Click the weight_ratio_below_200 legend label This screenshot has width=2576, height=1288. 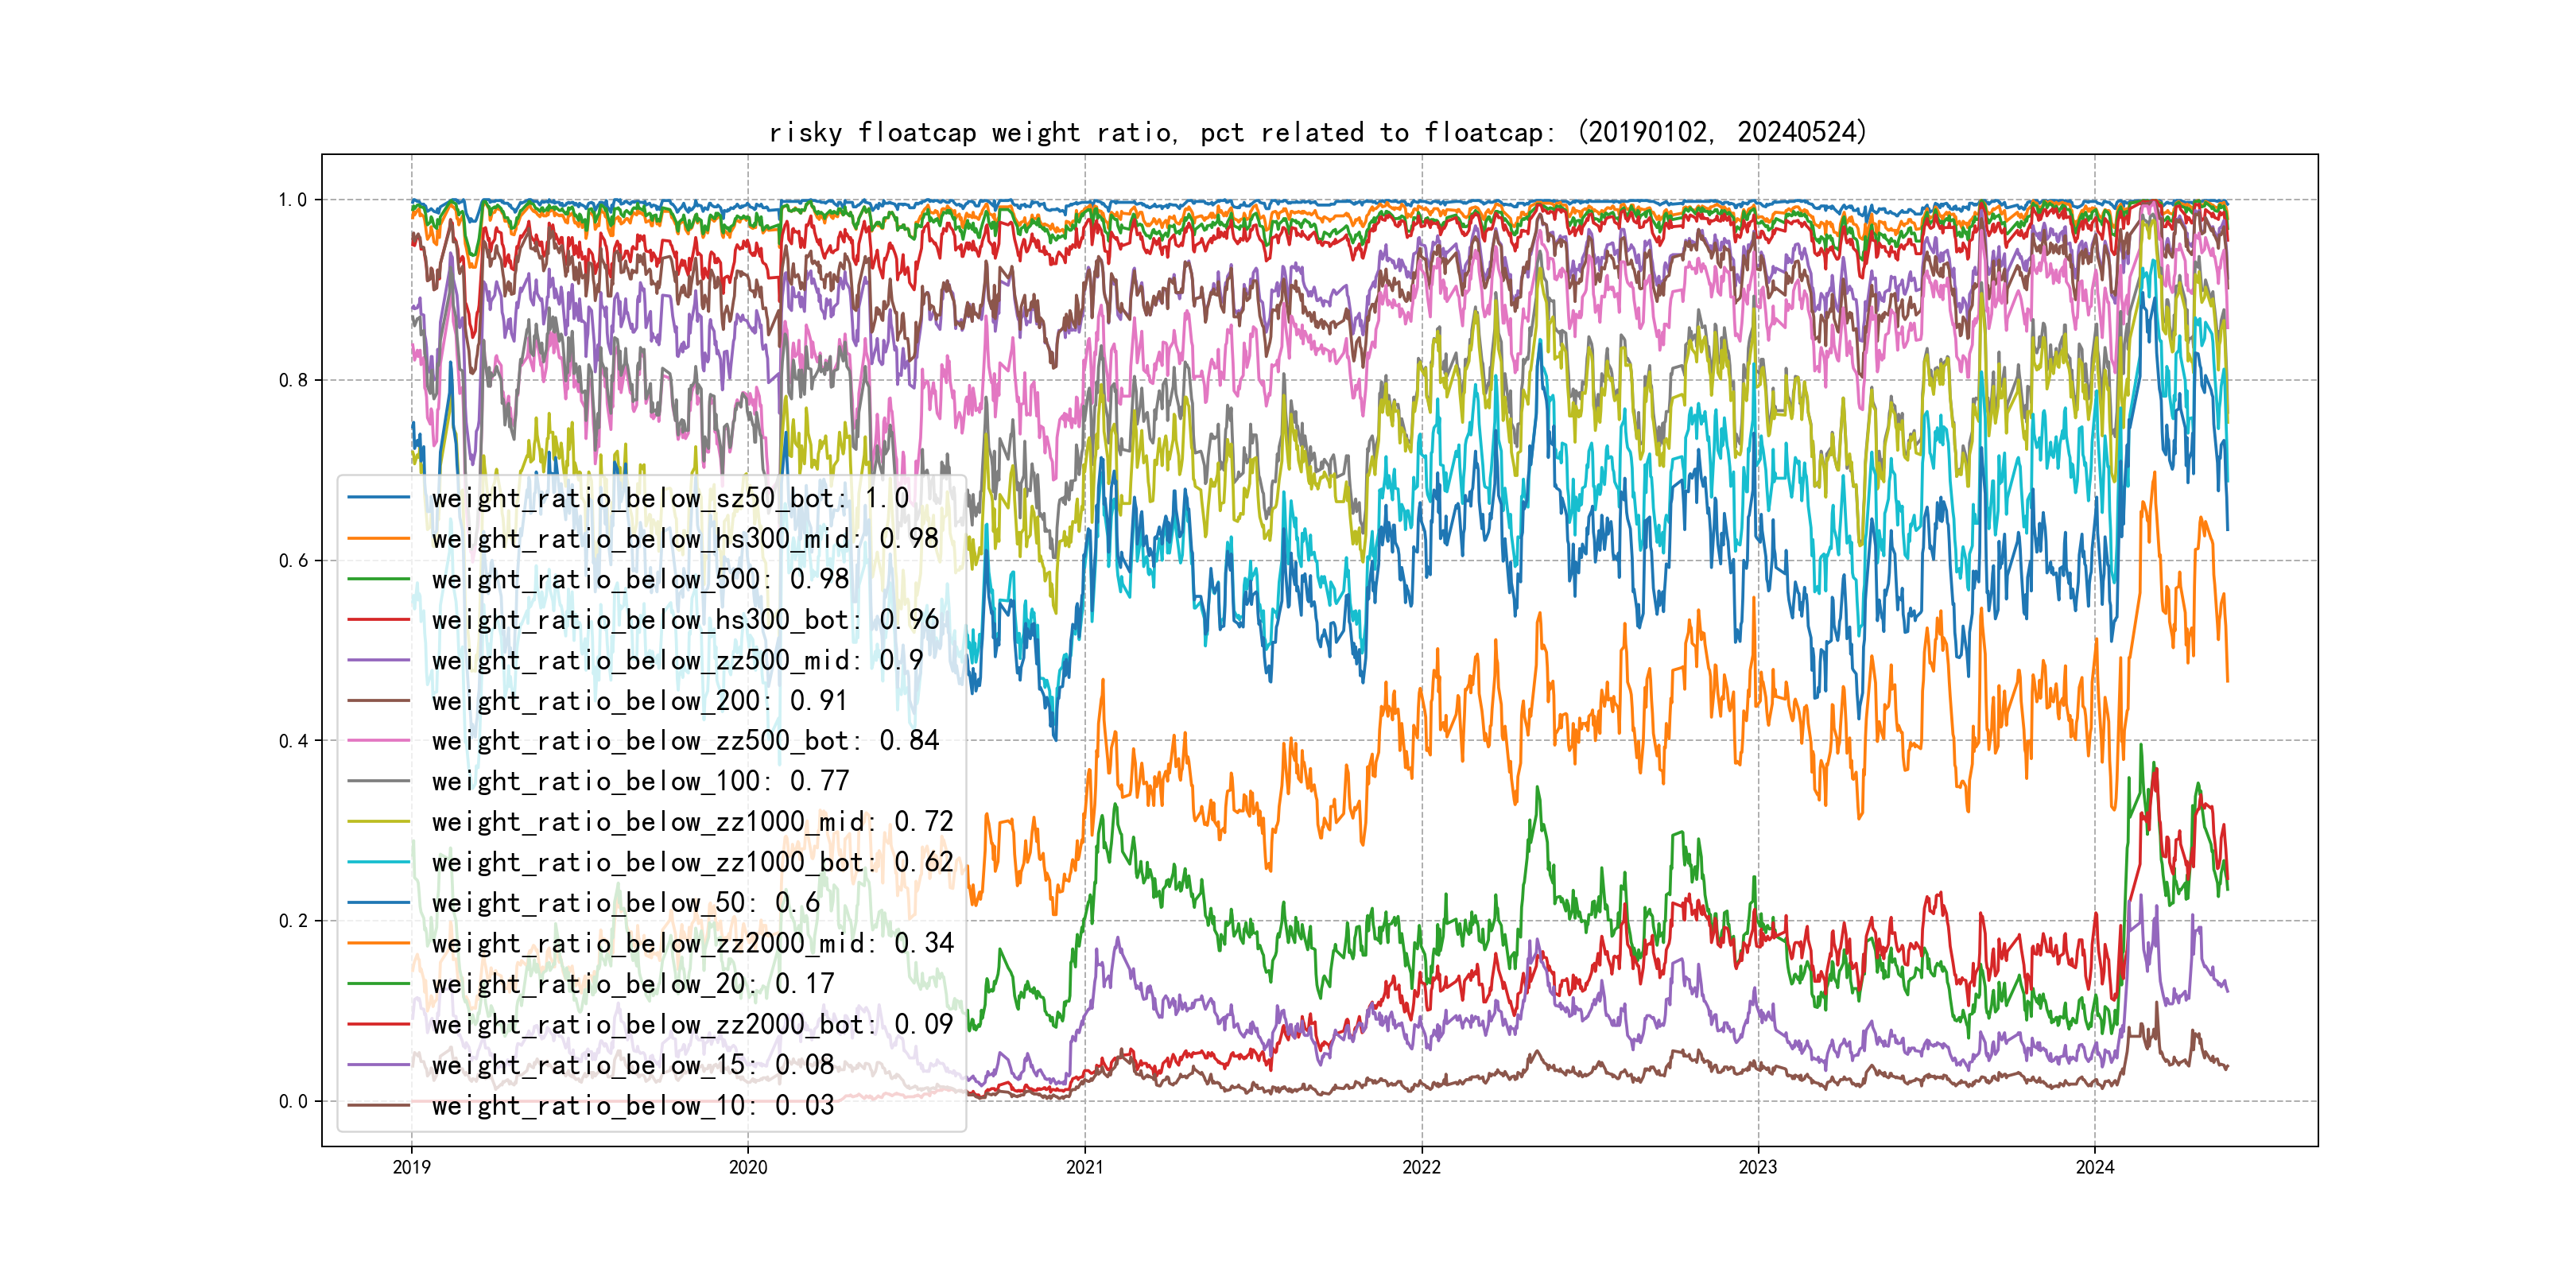pyautogui.click(x=639, y=701)
